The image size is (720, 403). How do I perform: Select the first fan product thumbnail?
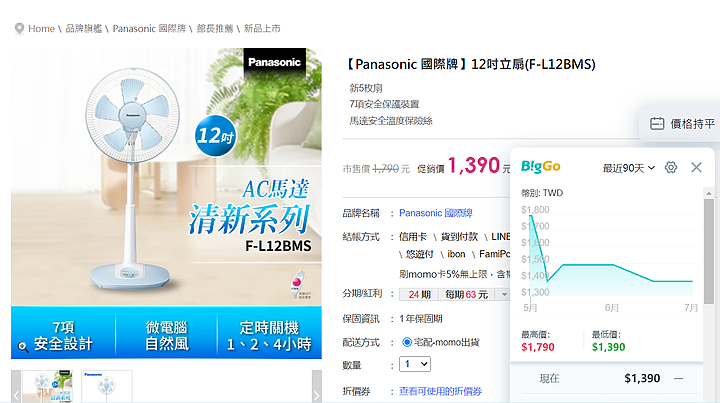pos(47,386)
